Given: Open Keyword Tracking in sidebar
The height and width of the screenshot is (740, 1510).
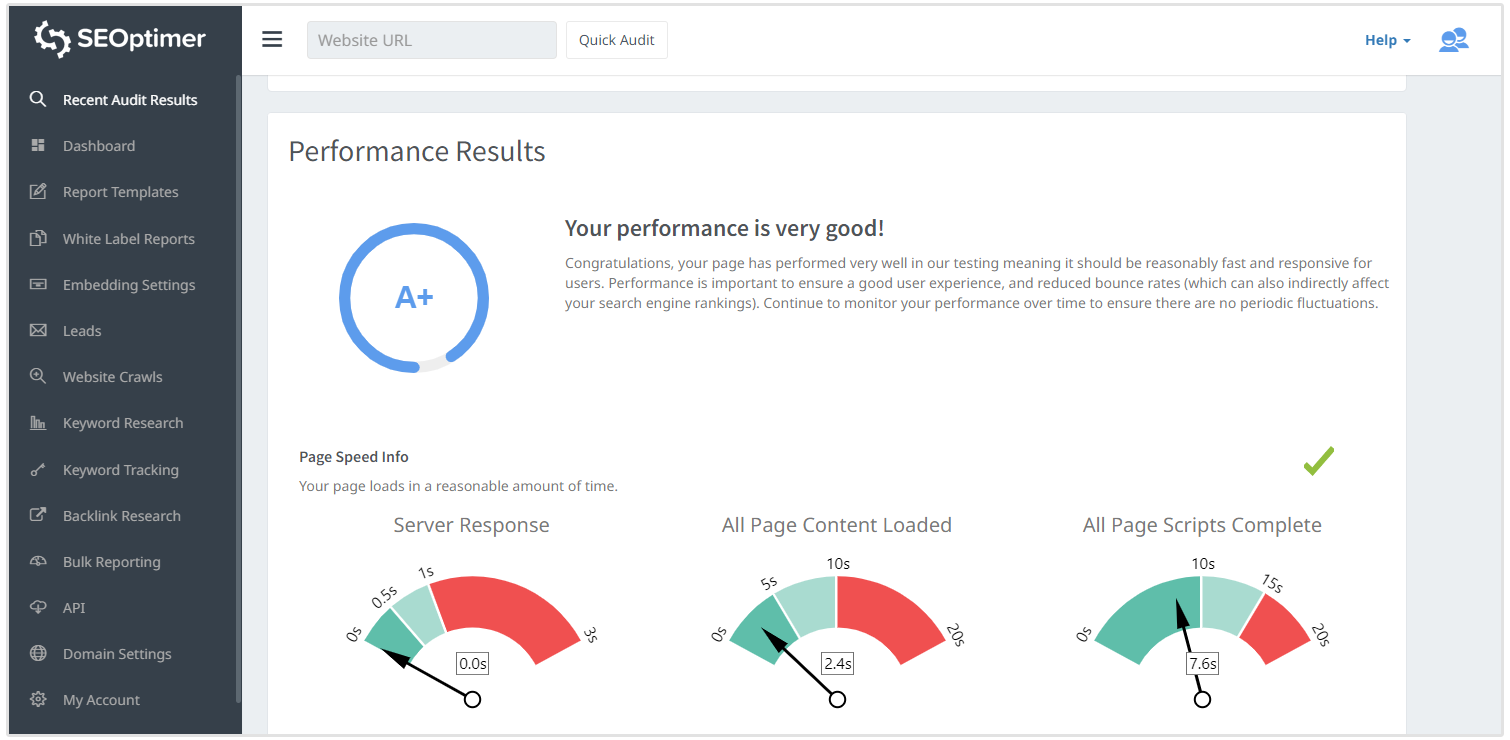Looking at the screenshot, I should click(x=120, y=469).
